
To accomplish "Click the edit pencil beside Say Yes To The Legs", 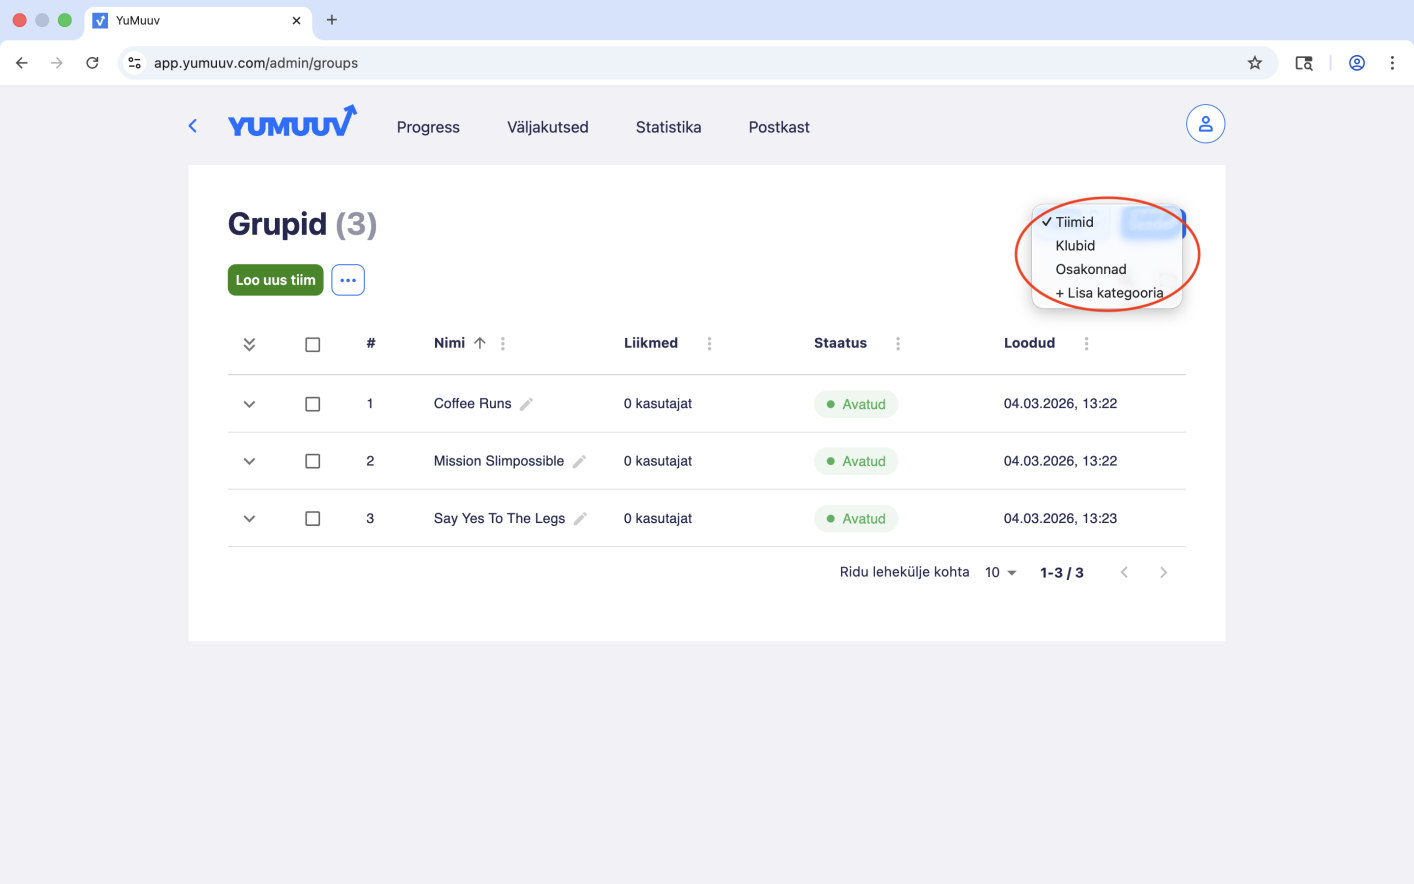I will click(x=580, y=518).
